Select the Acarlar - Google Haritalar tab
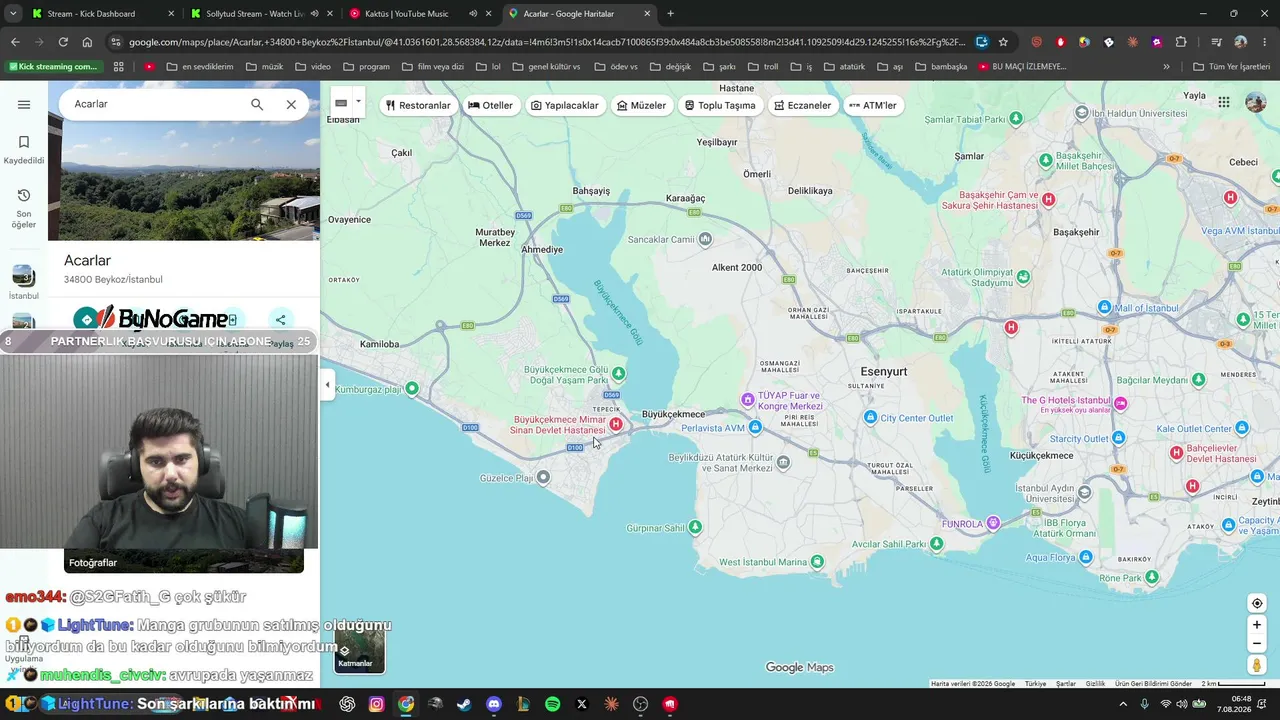This screenshot has width=1280, height=720. coord(579,14)
